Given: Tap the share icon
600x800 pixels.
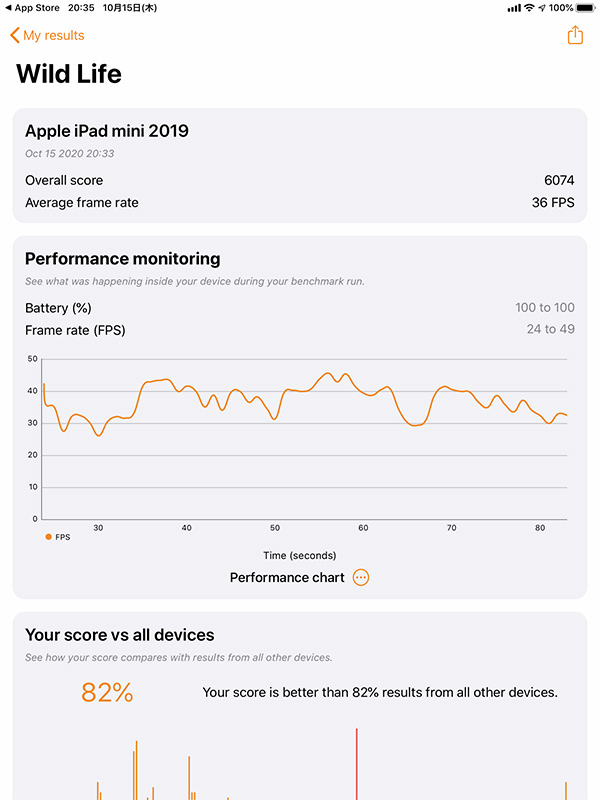Looking at the screenshot, I should coord(575,35).
